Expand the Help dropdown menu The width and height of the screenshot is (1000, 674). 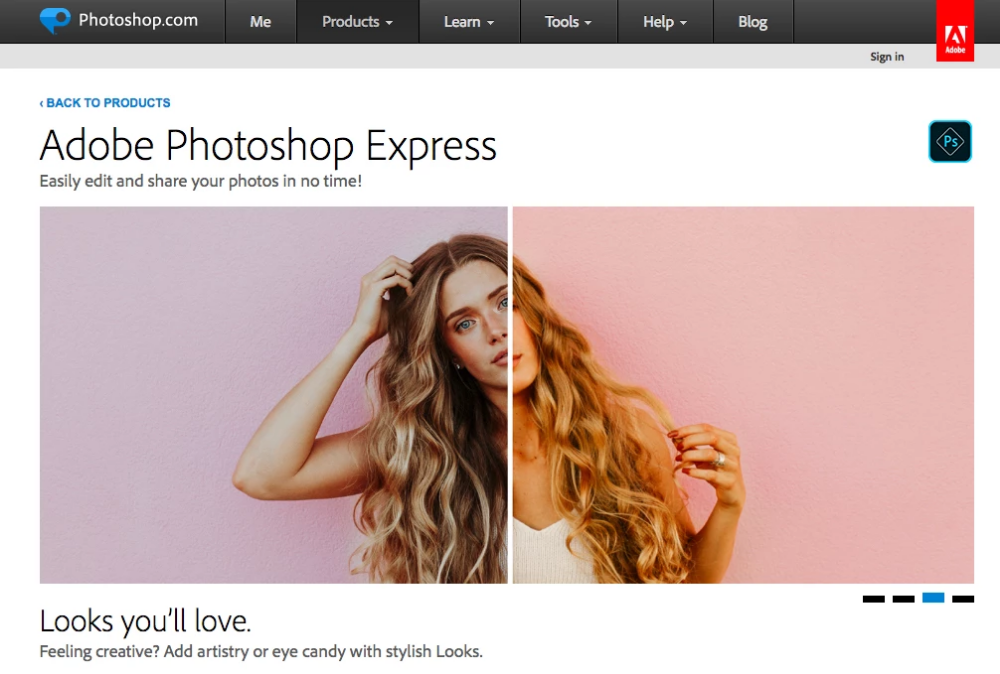pyautogui.click(x=665, y=22)
